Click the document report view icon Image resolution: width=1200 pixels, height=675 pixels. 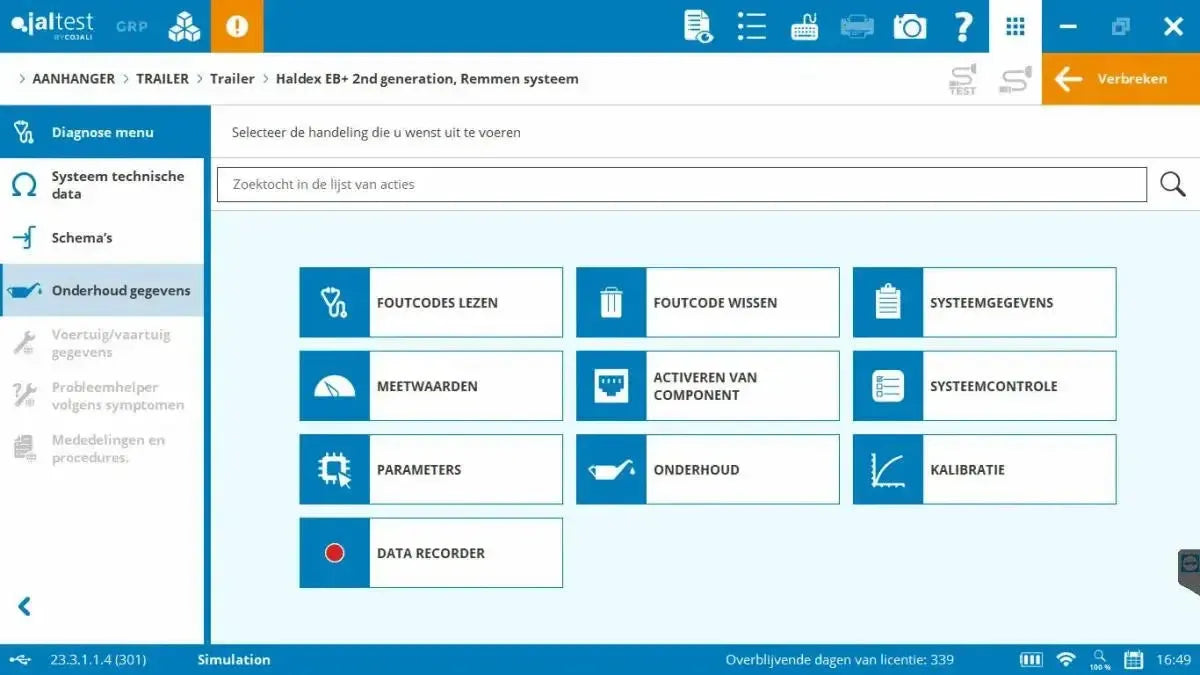click(698, 26)
